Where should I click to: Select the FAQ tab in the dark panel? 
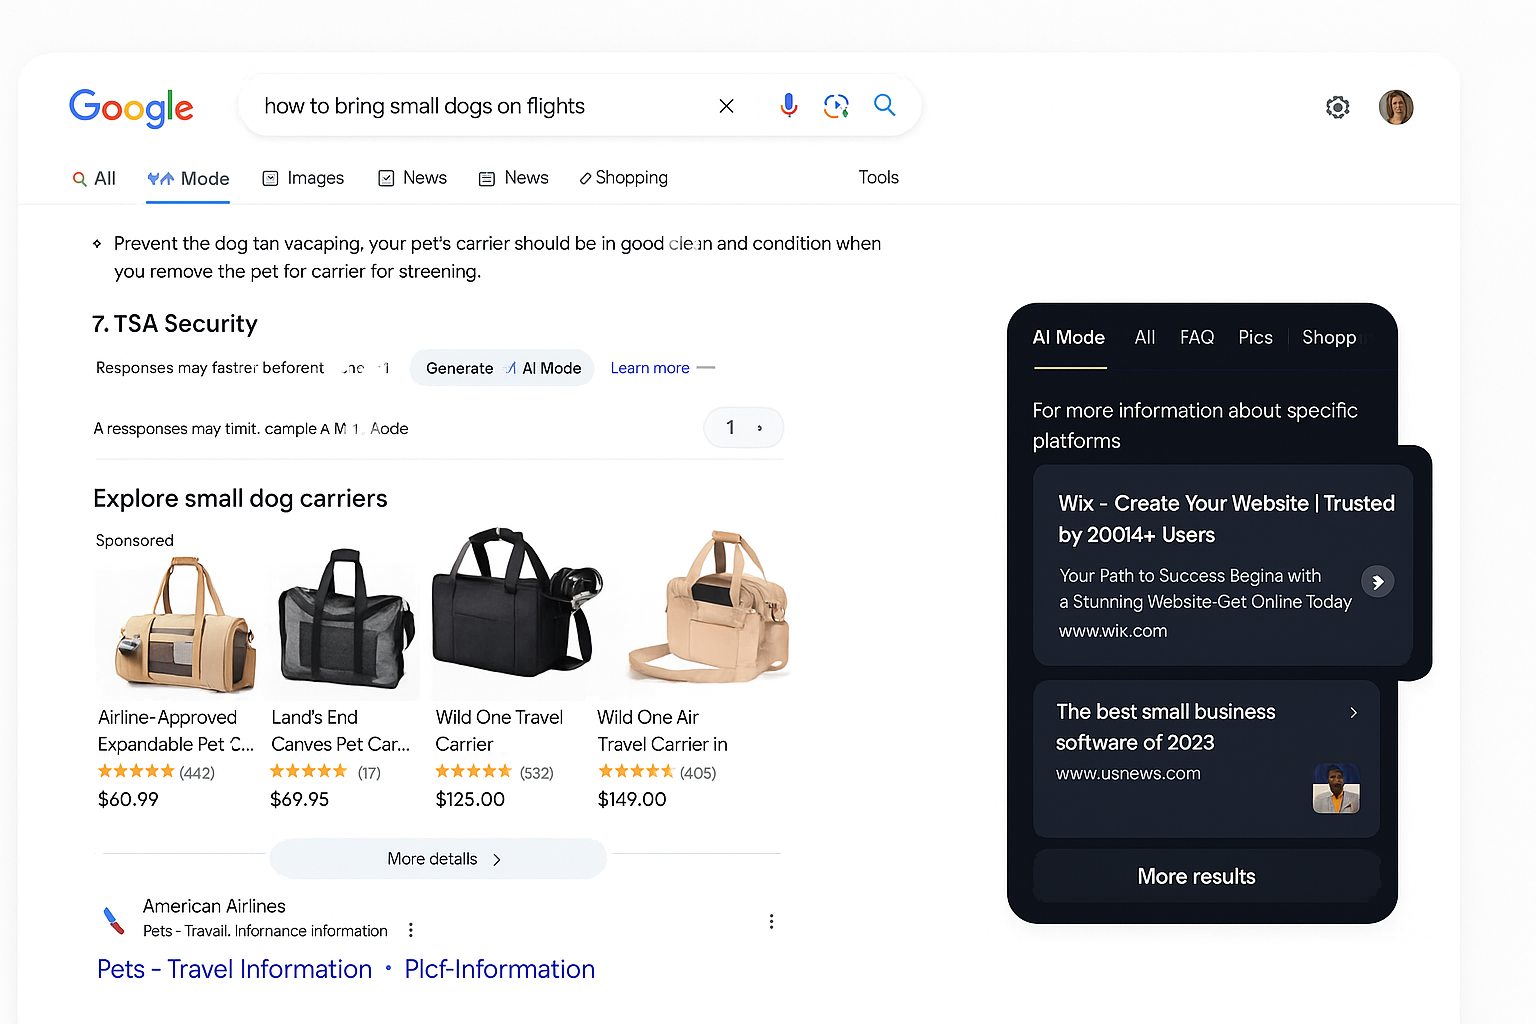(1196, 338)
